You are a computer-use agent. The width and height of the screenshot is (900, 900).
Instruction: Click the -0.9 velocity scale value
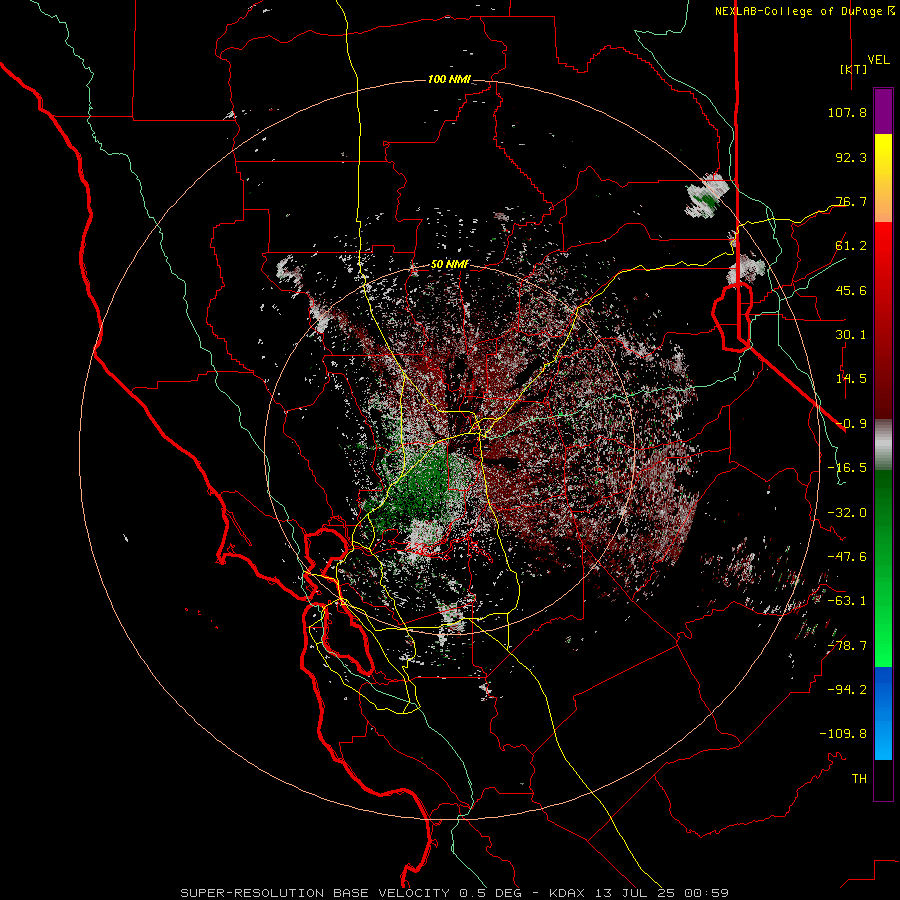pos(851,424)
